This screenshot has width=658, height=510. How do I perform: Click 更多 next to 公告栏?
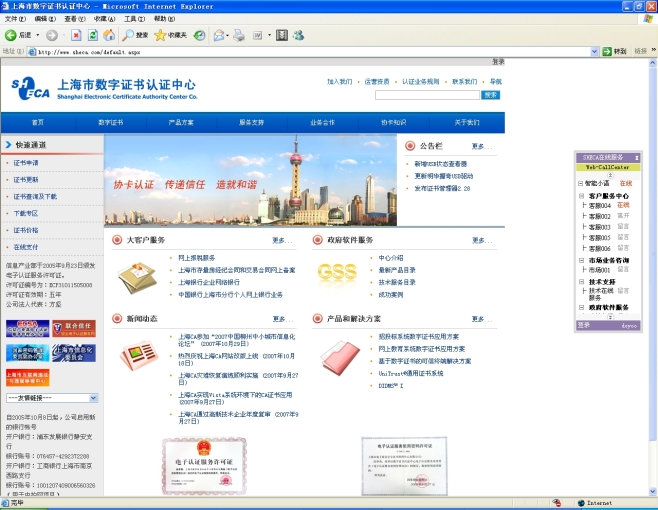tap(481, 146)
